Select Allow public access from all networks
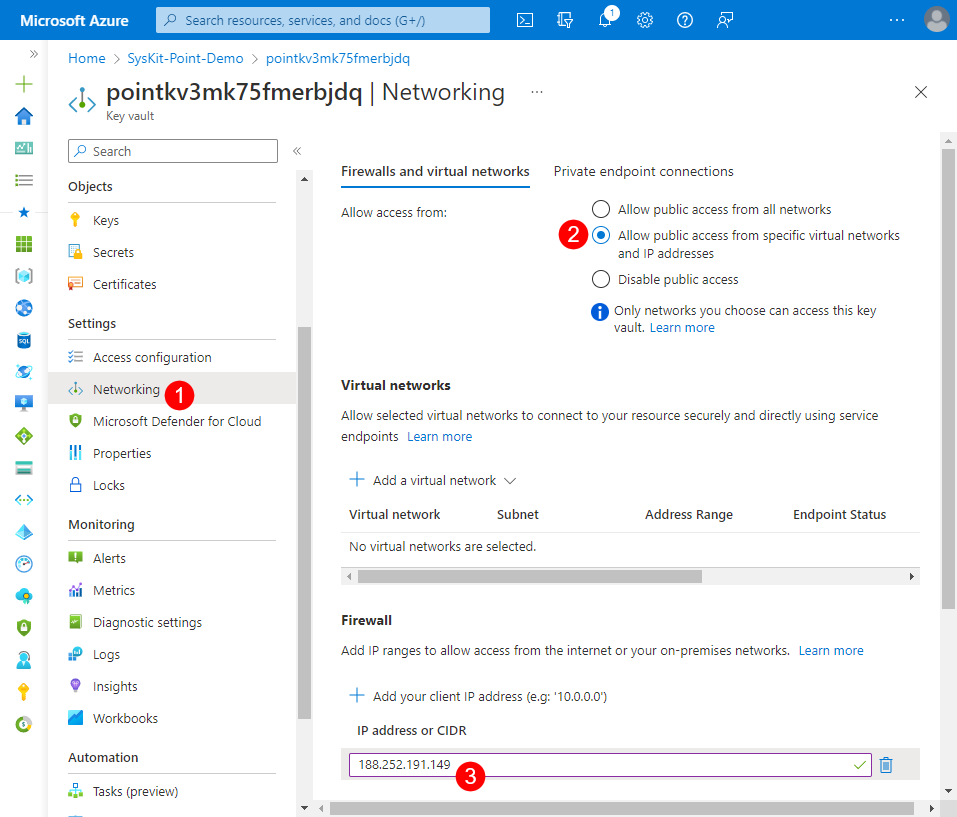This screenshot has height=817, width=957. (x=600, y=209)
